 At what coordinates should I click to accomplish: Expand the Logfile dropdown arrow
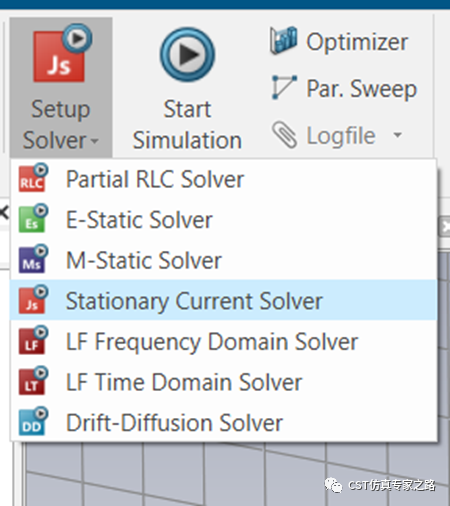tap(397, 135)
